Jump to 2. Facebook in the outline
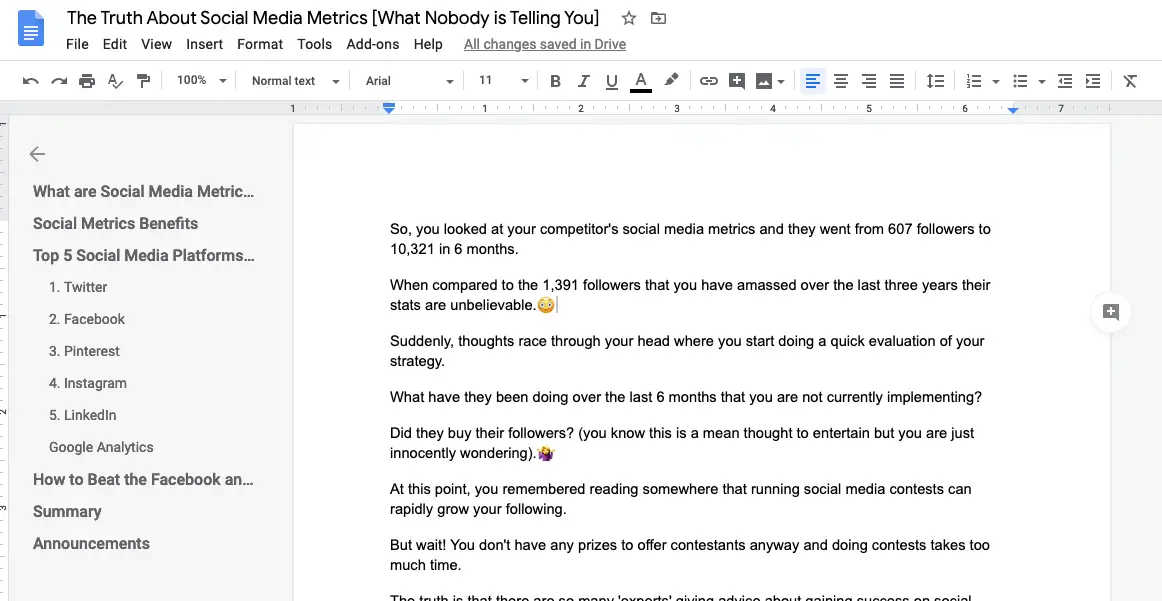This screenshot has width=1162, height=601. coord(87,319)
